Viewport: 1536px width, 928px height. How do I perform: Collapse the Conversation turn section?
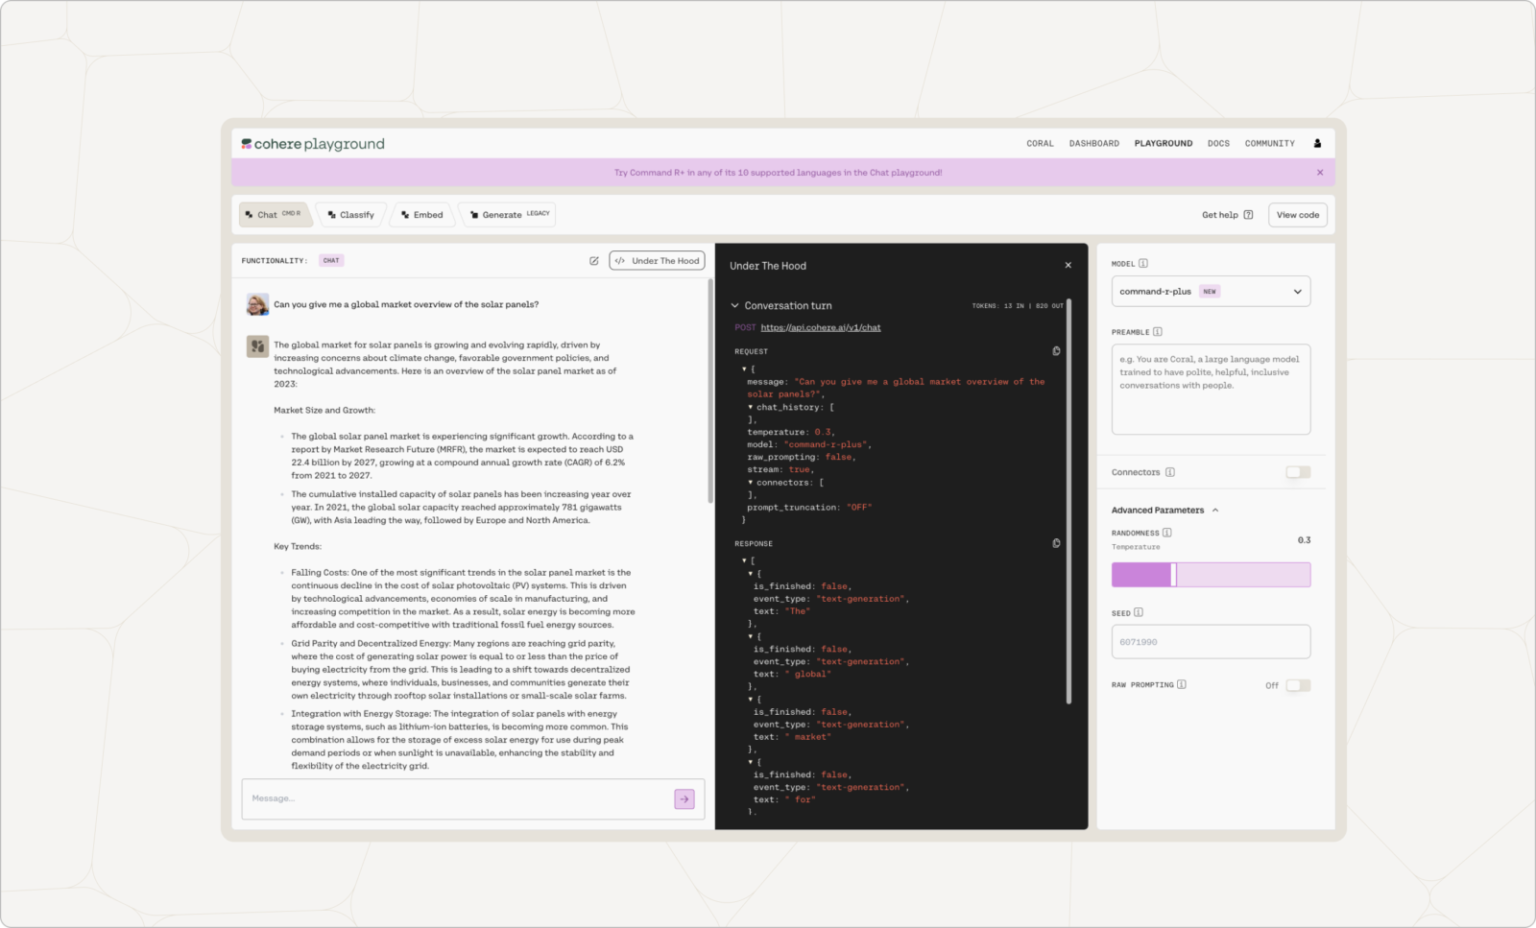[736, 305]
